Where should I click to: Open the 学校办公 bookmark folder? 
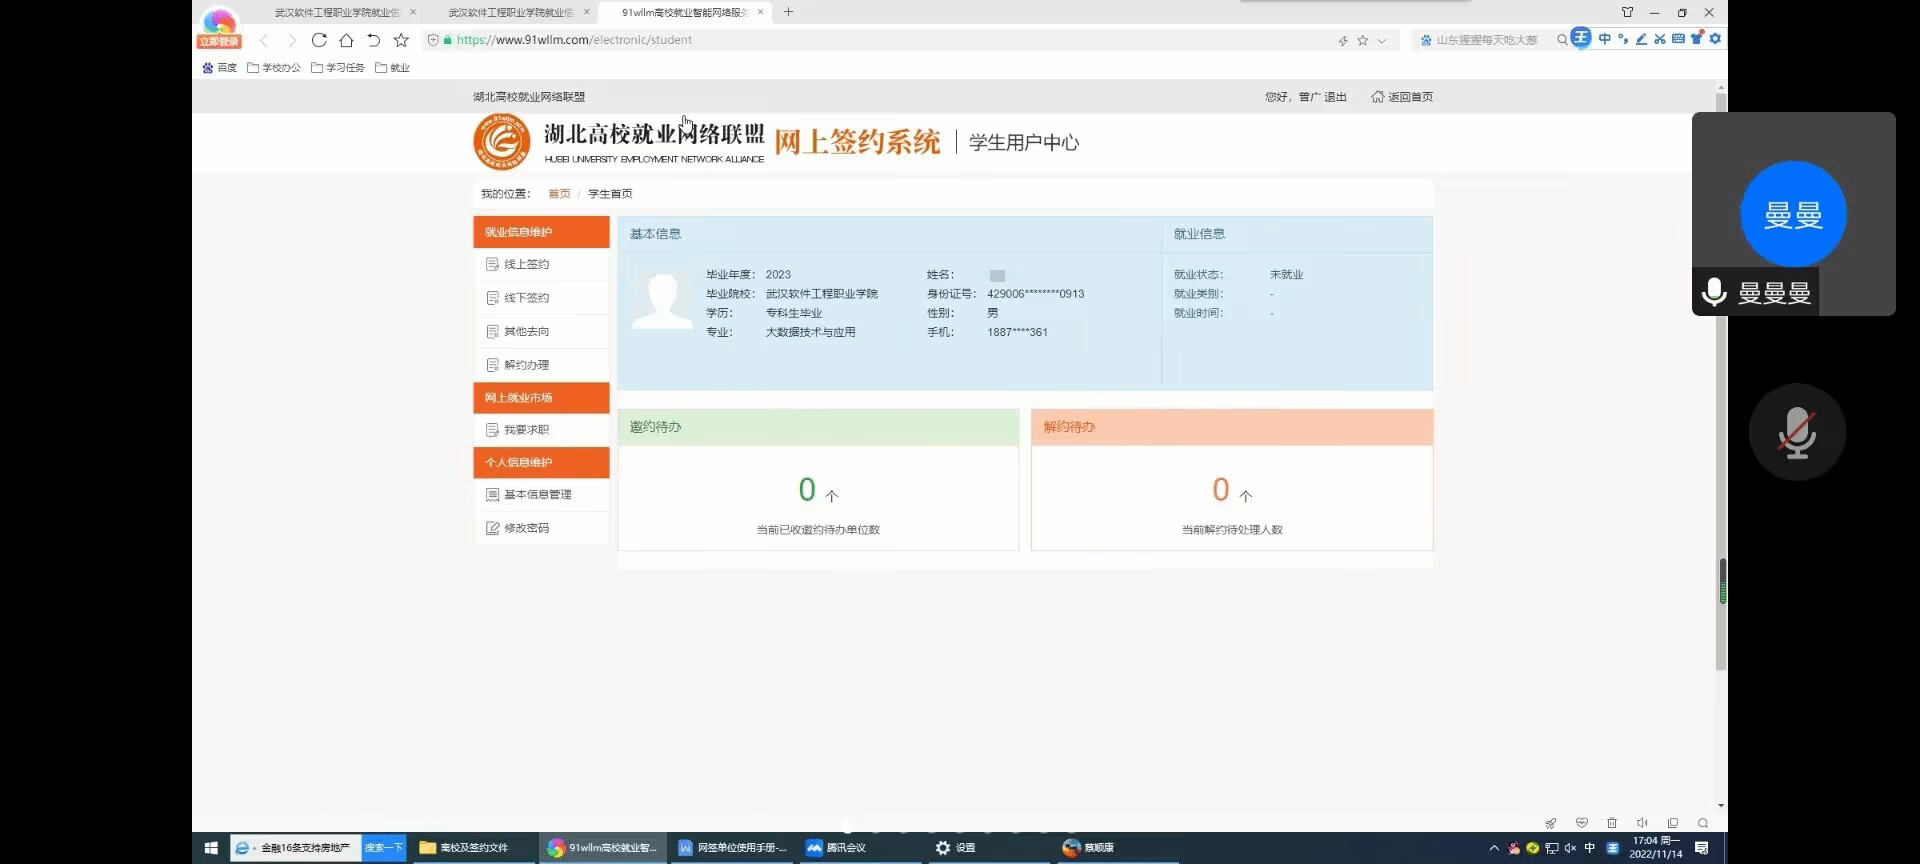(274, 68)
